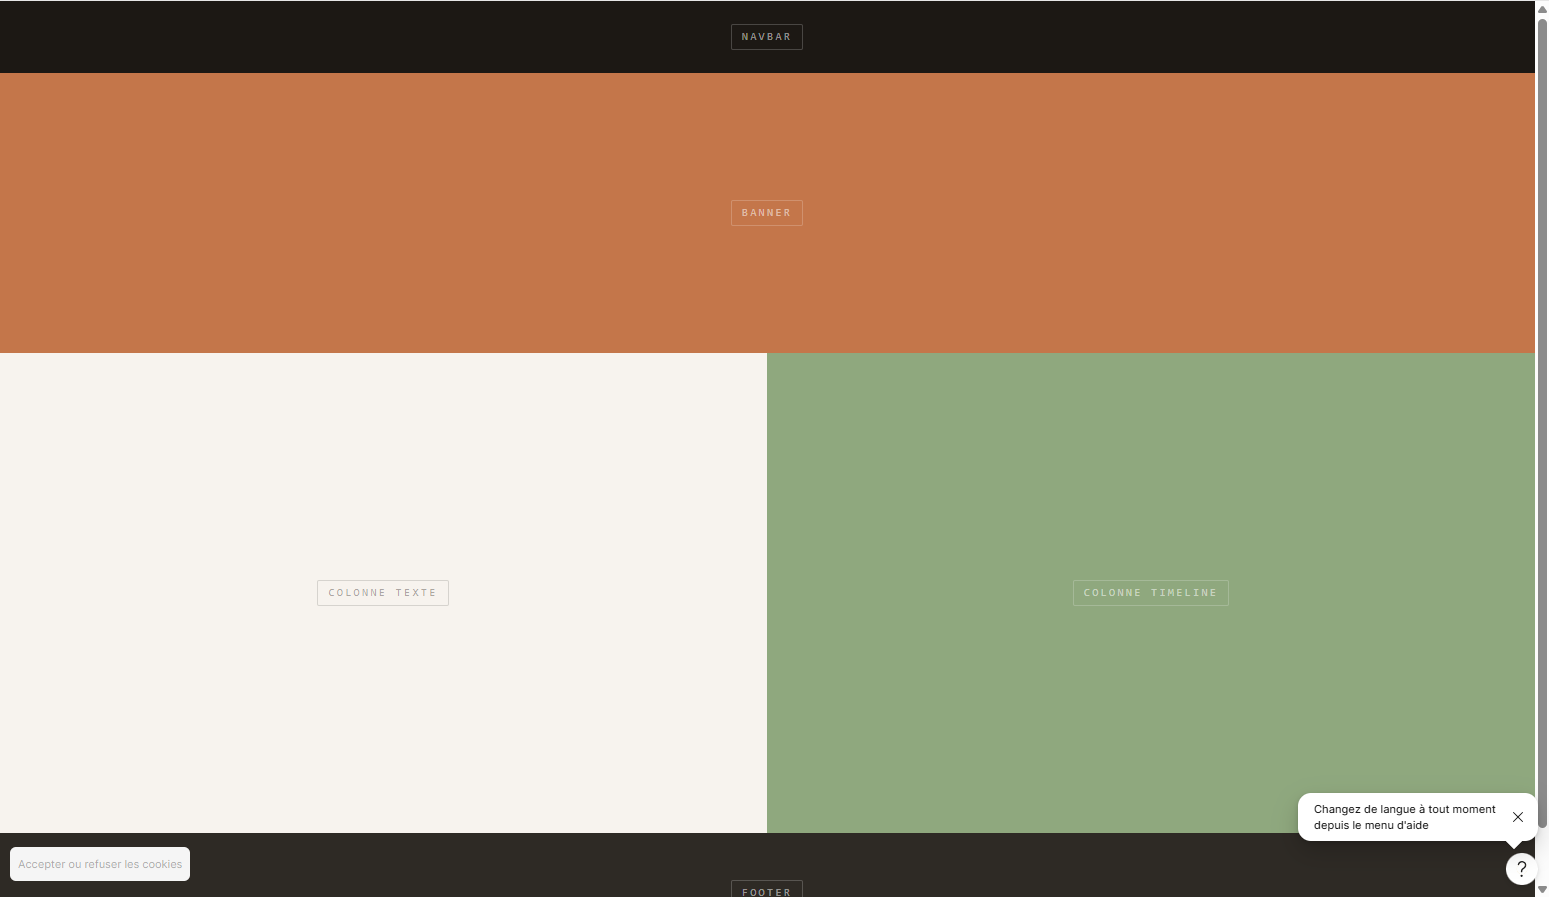Click the BANNER label box
Image resolution: width=1549 pixels, height=897 pixels.
click(x=766, y=213)
